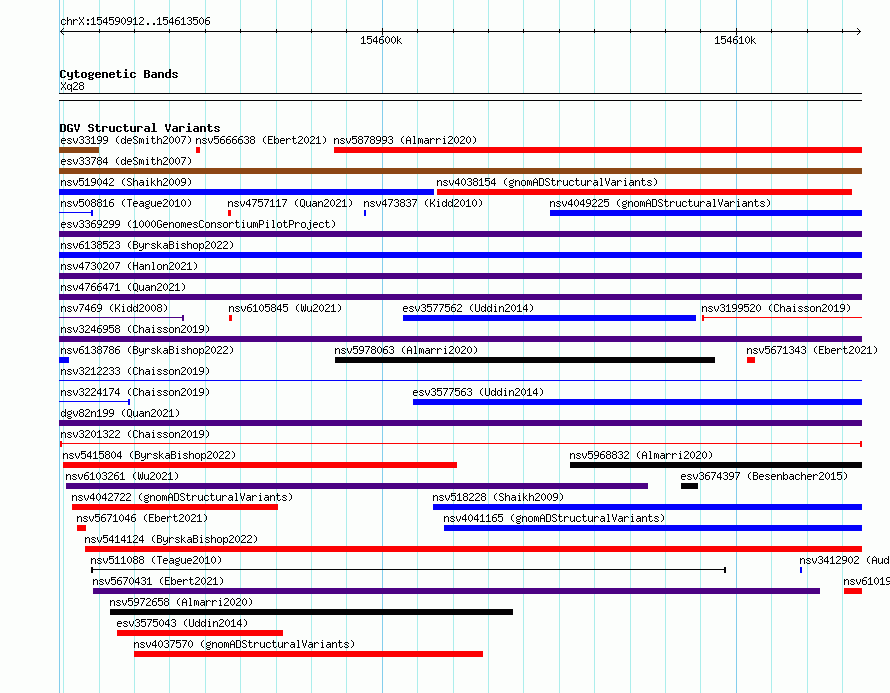Select the nsv4757117 (Quan2021) red marker
Viewport: 890px width, 693px height.
pos(229,213)
